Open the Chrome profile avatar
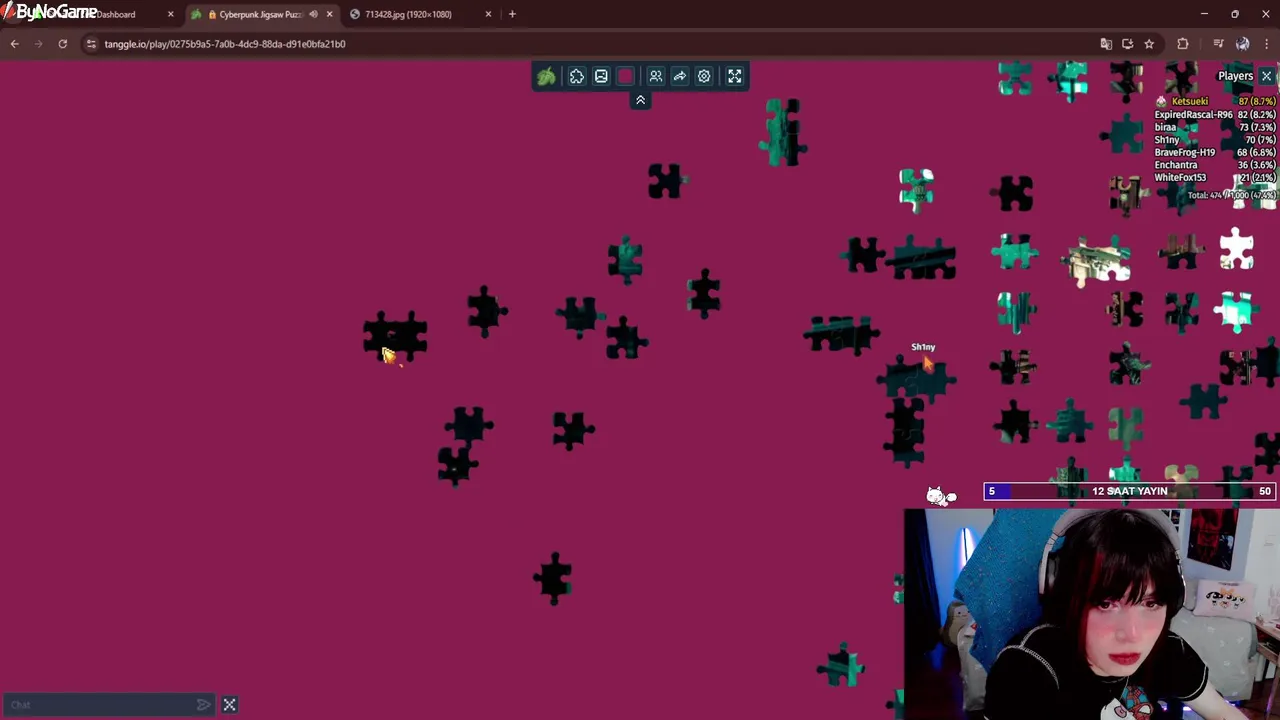The height and width of the screenshot is (720, 1280). coord(1242,44)
